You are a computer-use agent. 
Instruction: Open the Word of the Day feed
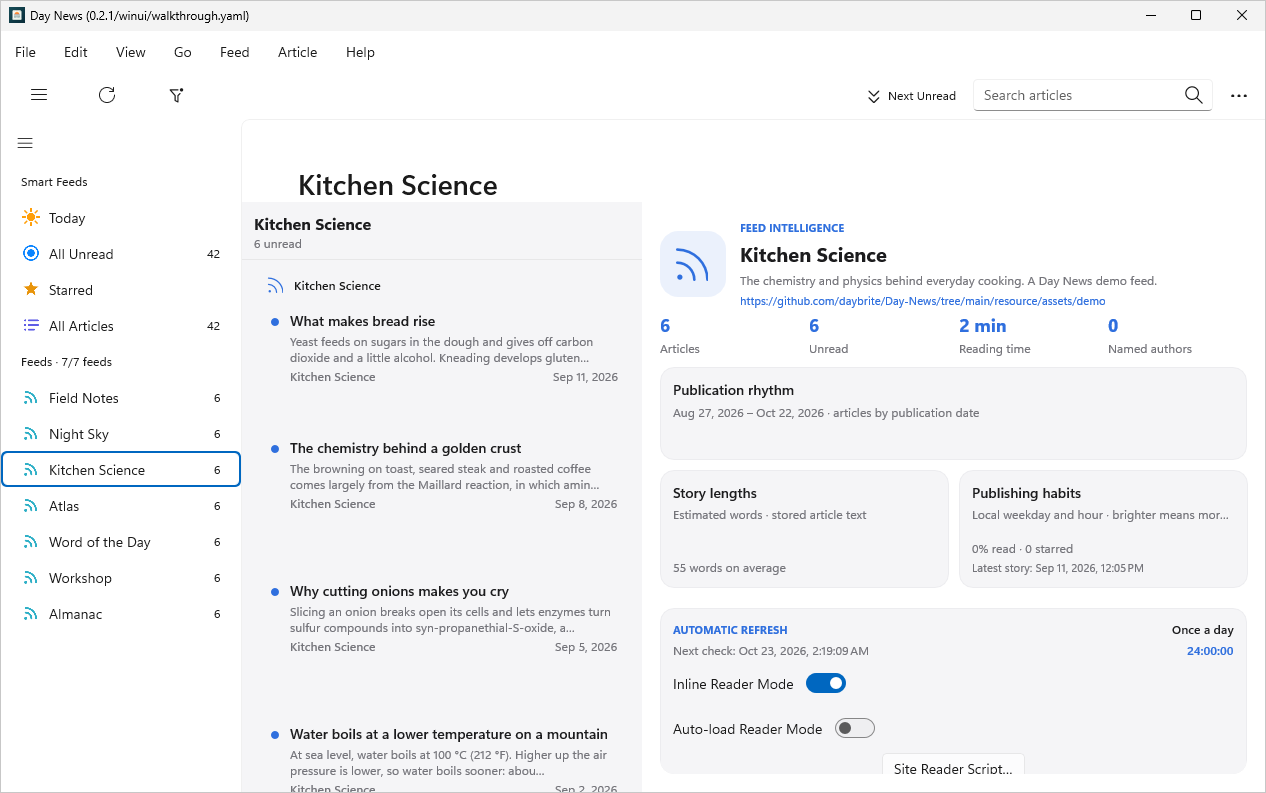121,542
